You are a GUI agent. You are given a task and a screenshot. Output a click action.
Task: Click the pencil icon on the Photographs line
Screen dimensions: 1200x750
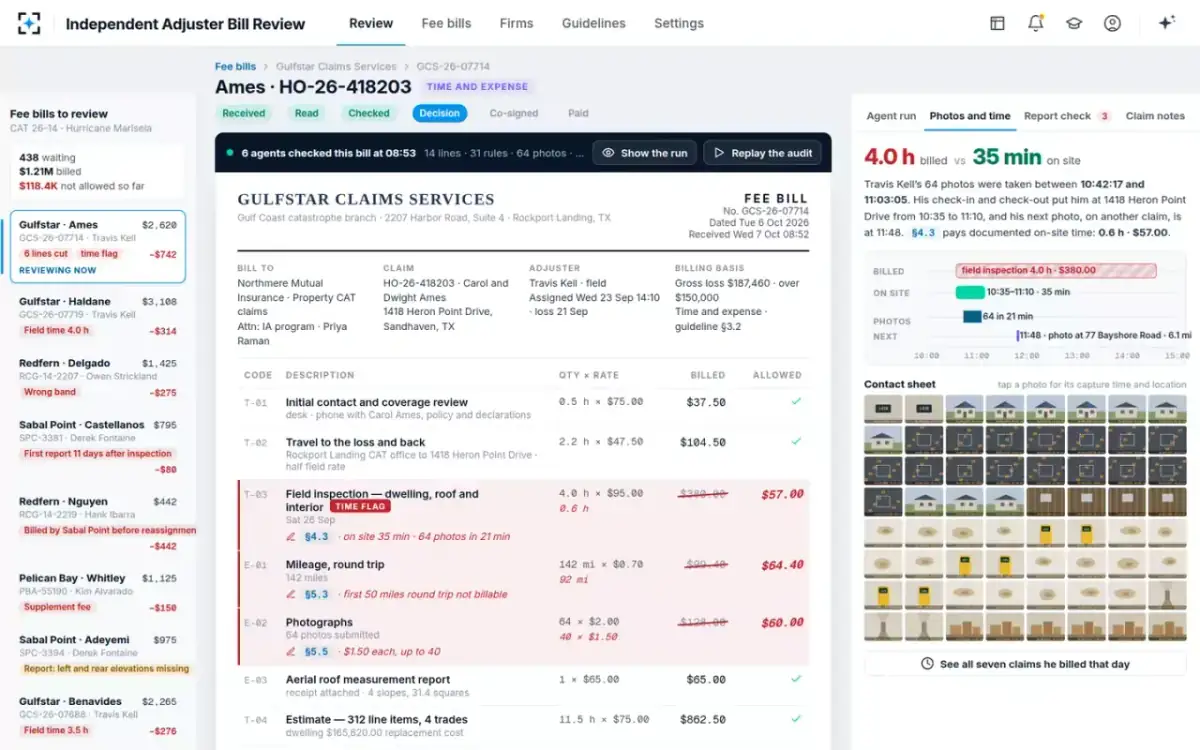[x=291, y=651]
